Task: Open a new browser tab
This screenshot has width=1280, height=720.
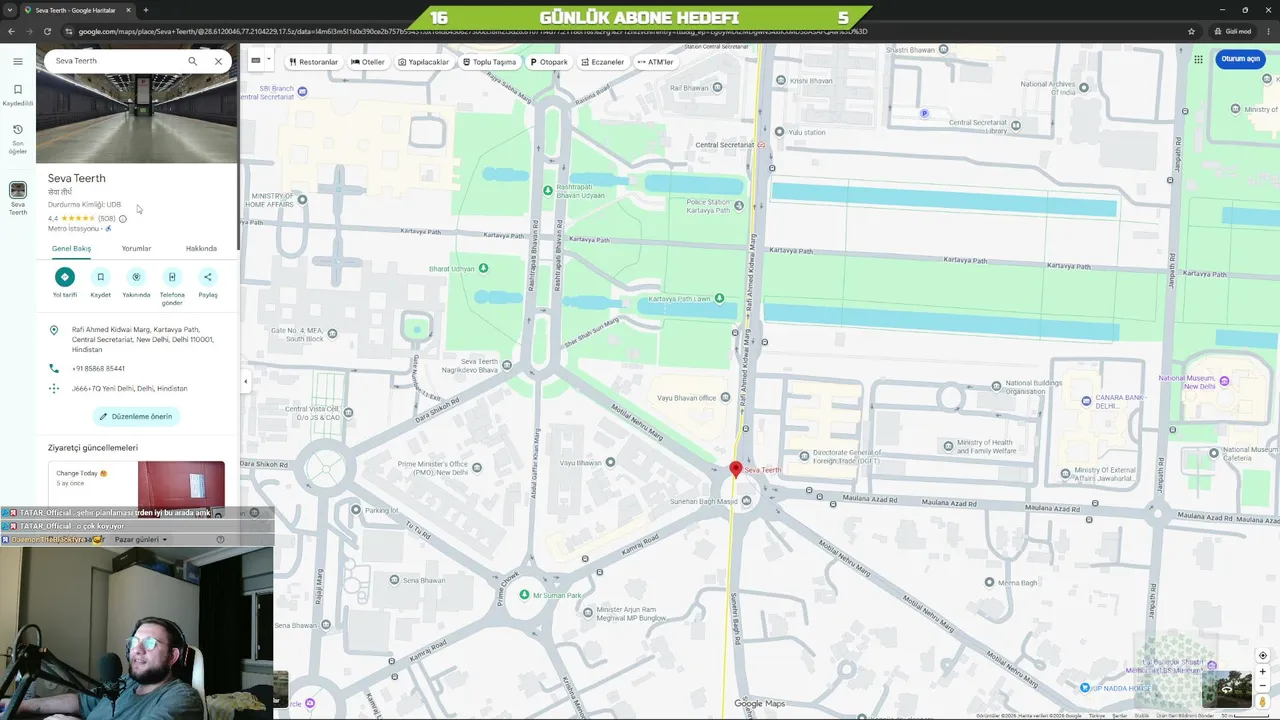Action: [145, 10]
